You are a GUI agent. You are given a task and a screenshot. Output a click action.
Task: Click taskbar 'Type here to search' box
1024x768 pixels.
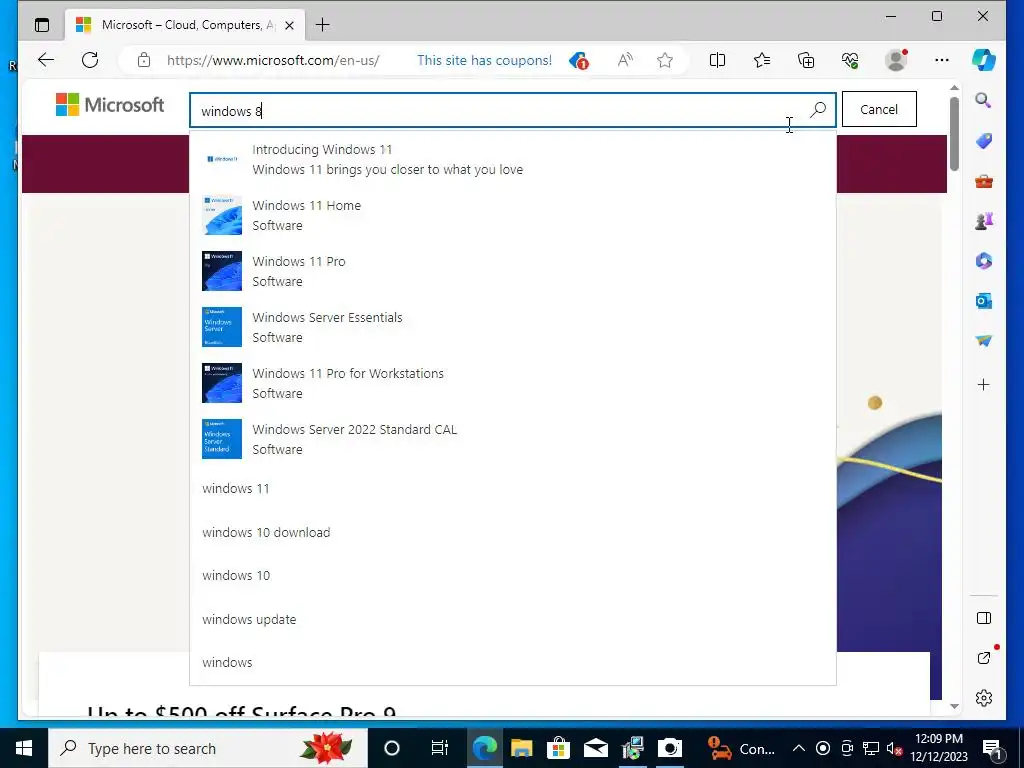pos(208,748)
